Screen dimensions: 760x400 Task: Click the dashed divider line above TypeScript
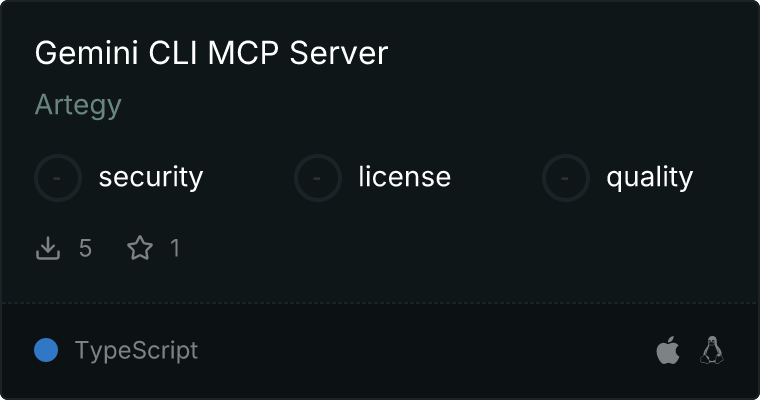point(380,303)
